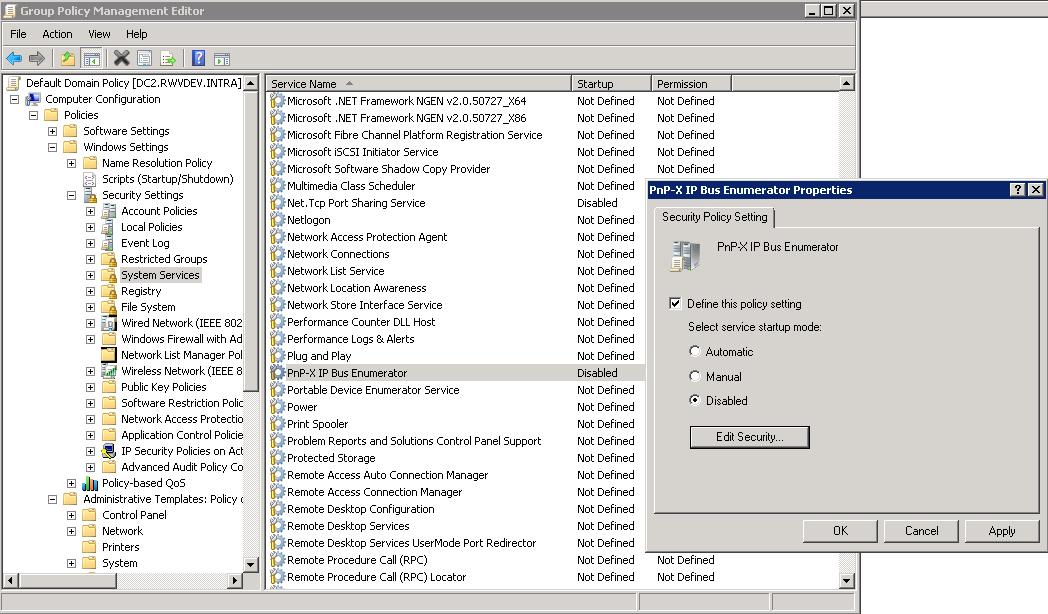
Task: Click the blue Help question mark icon
Action: coord(198,59)
